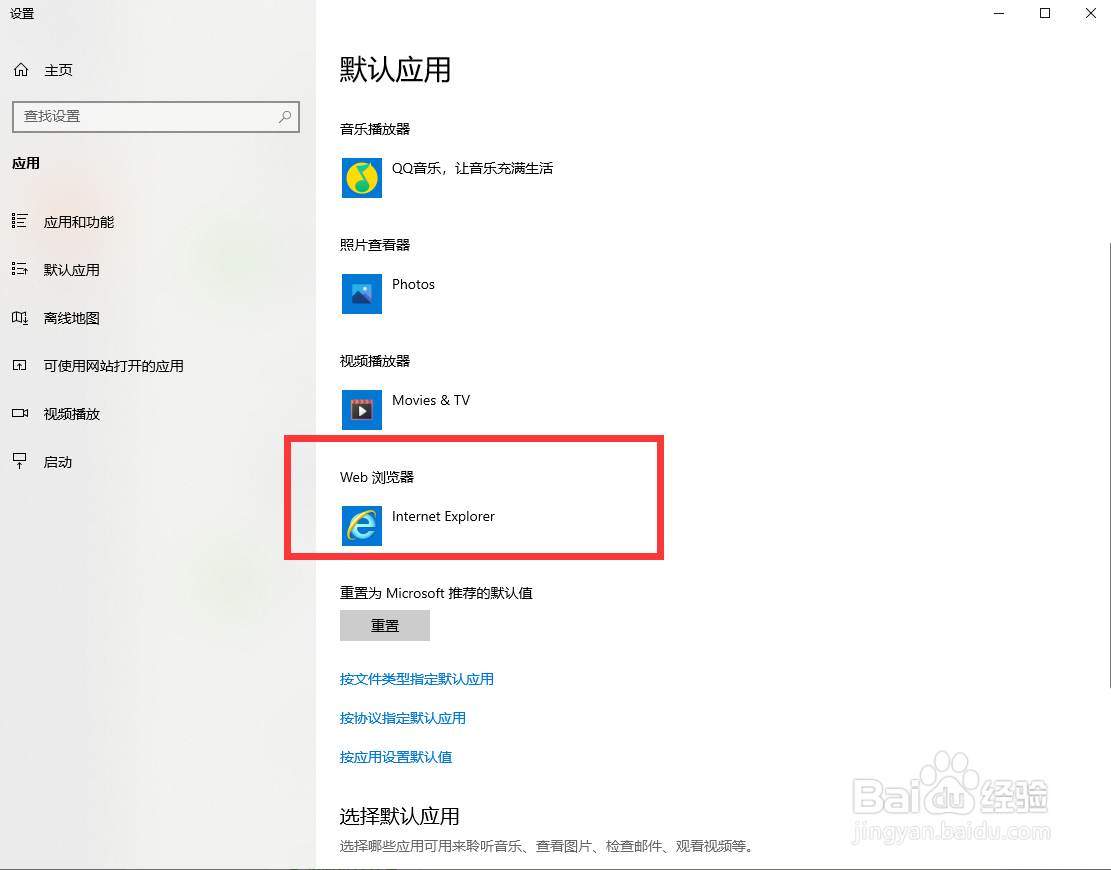This screenshot has width=1111, height=870.
Task: Click the 可使用网站打开的应用 sidebar icon
Action: [21, 366]
